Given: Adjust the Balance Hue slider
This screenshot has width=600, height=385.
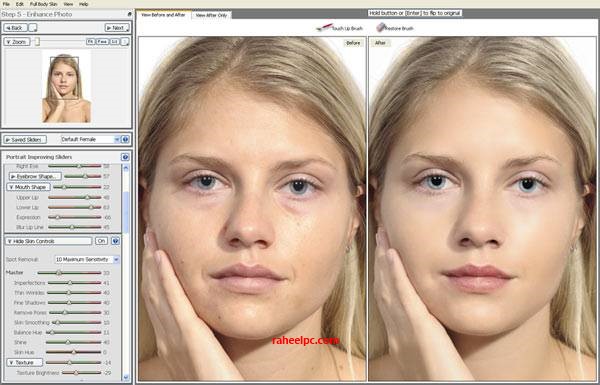Looking at the screenshot, I should point(73,333).
